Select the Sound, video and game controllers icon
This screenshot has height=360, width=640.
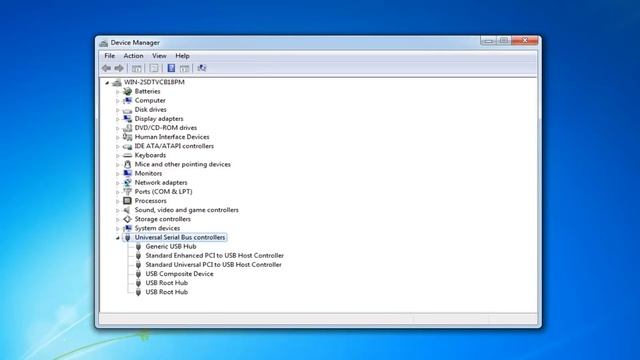pos(127,210)
